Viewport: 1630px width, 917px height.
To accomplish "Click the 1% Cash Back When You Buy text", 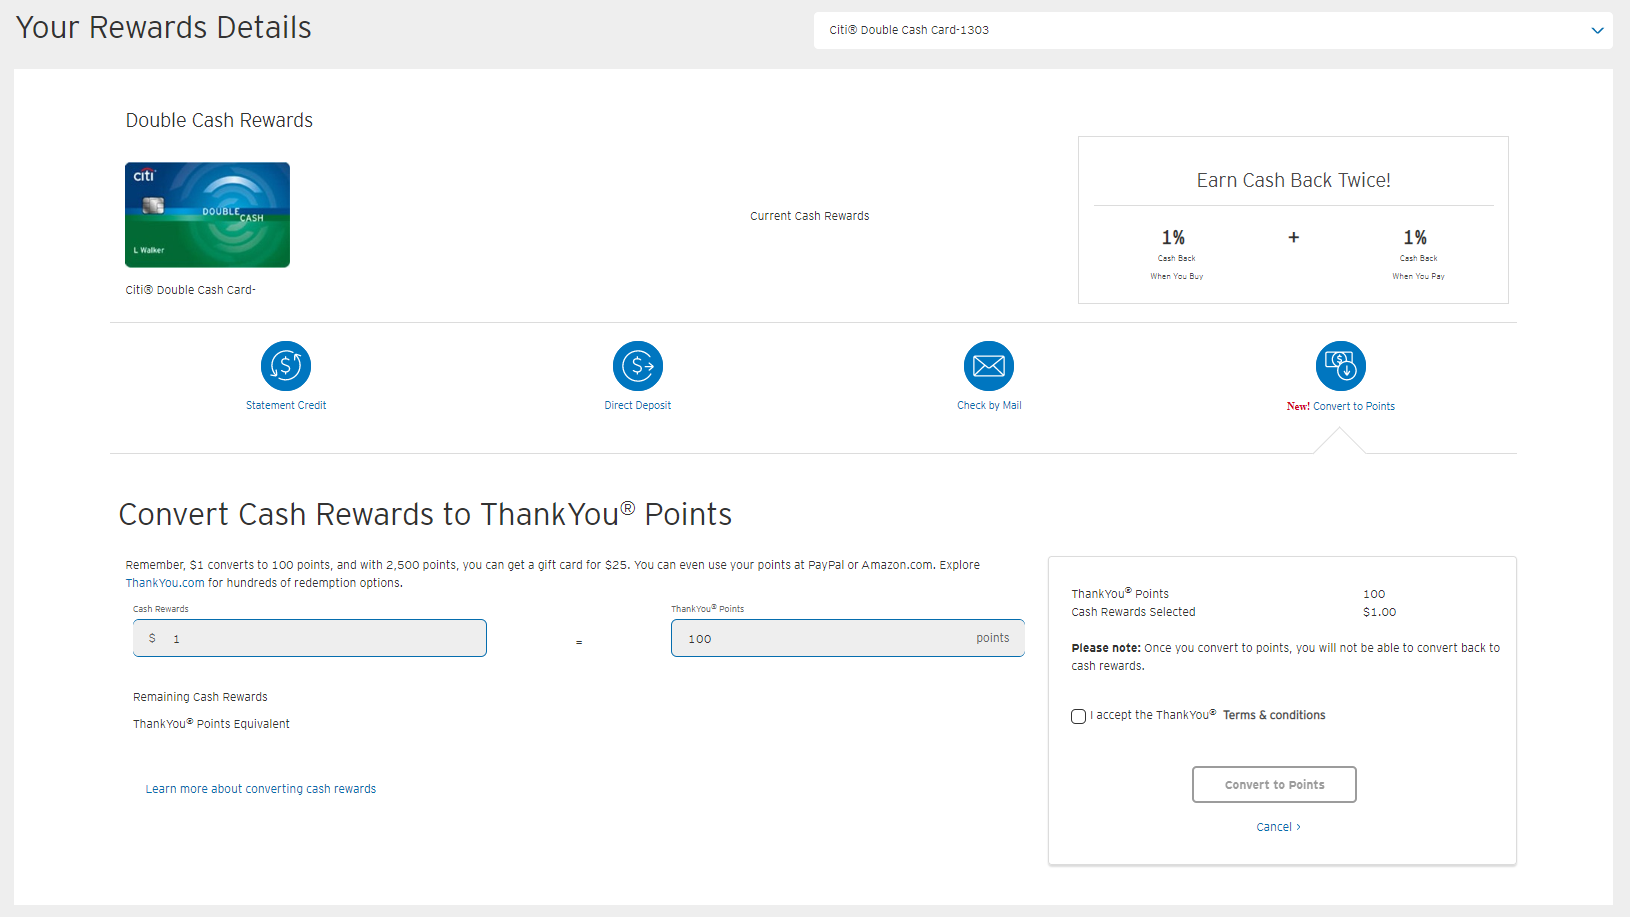I will click(x=1176, y=254).
